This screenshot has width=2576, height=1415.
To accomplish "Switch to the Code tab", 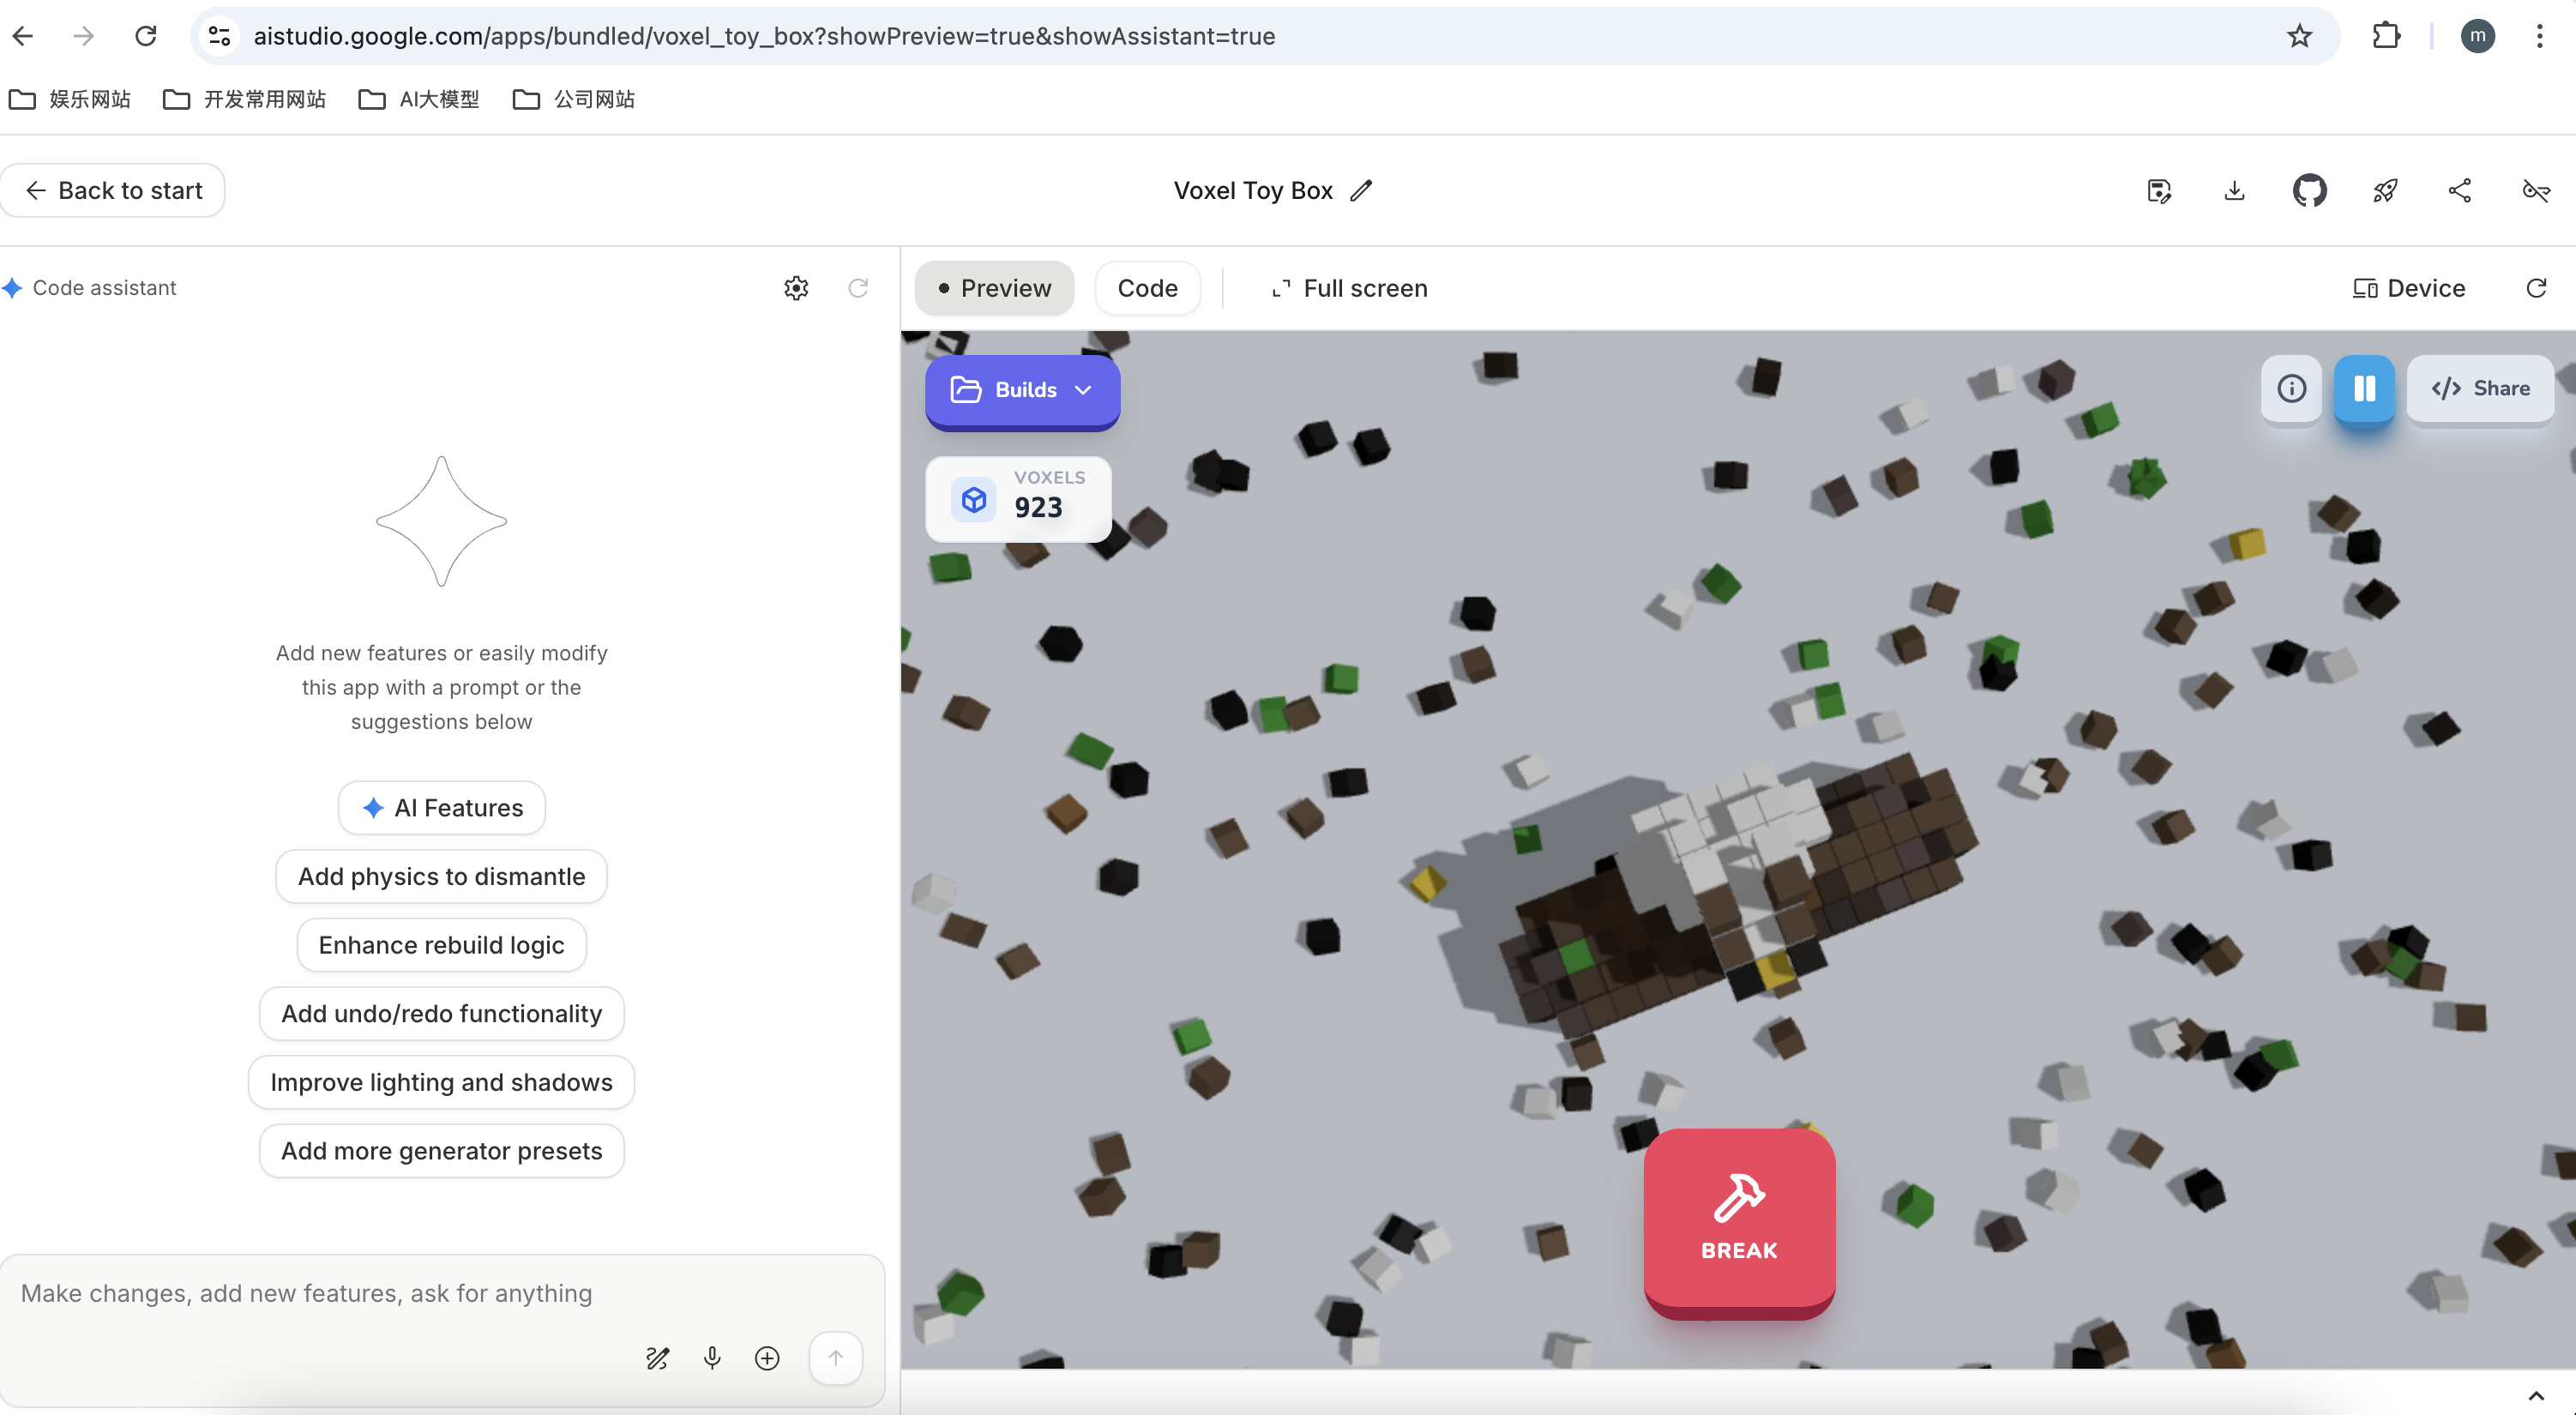I will (x=1147, y=288).
